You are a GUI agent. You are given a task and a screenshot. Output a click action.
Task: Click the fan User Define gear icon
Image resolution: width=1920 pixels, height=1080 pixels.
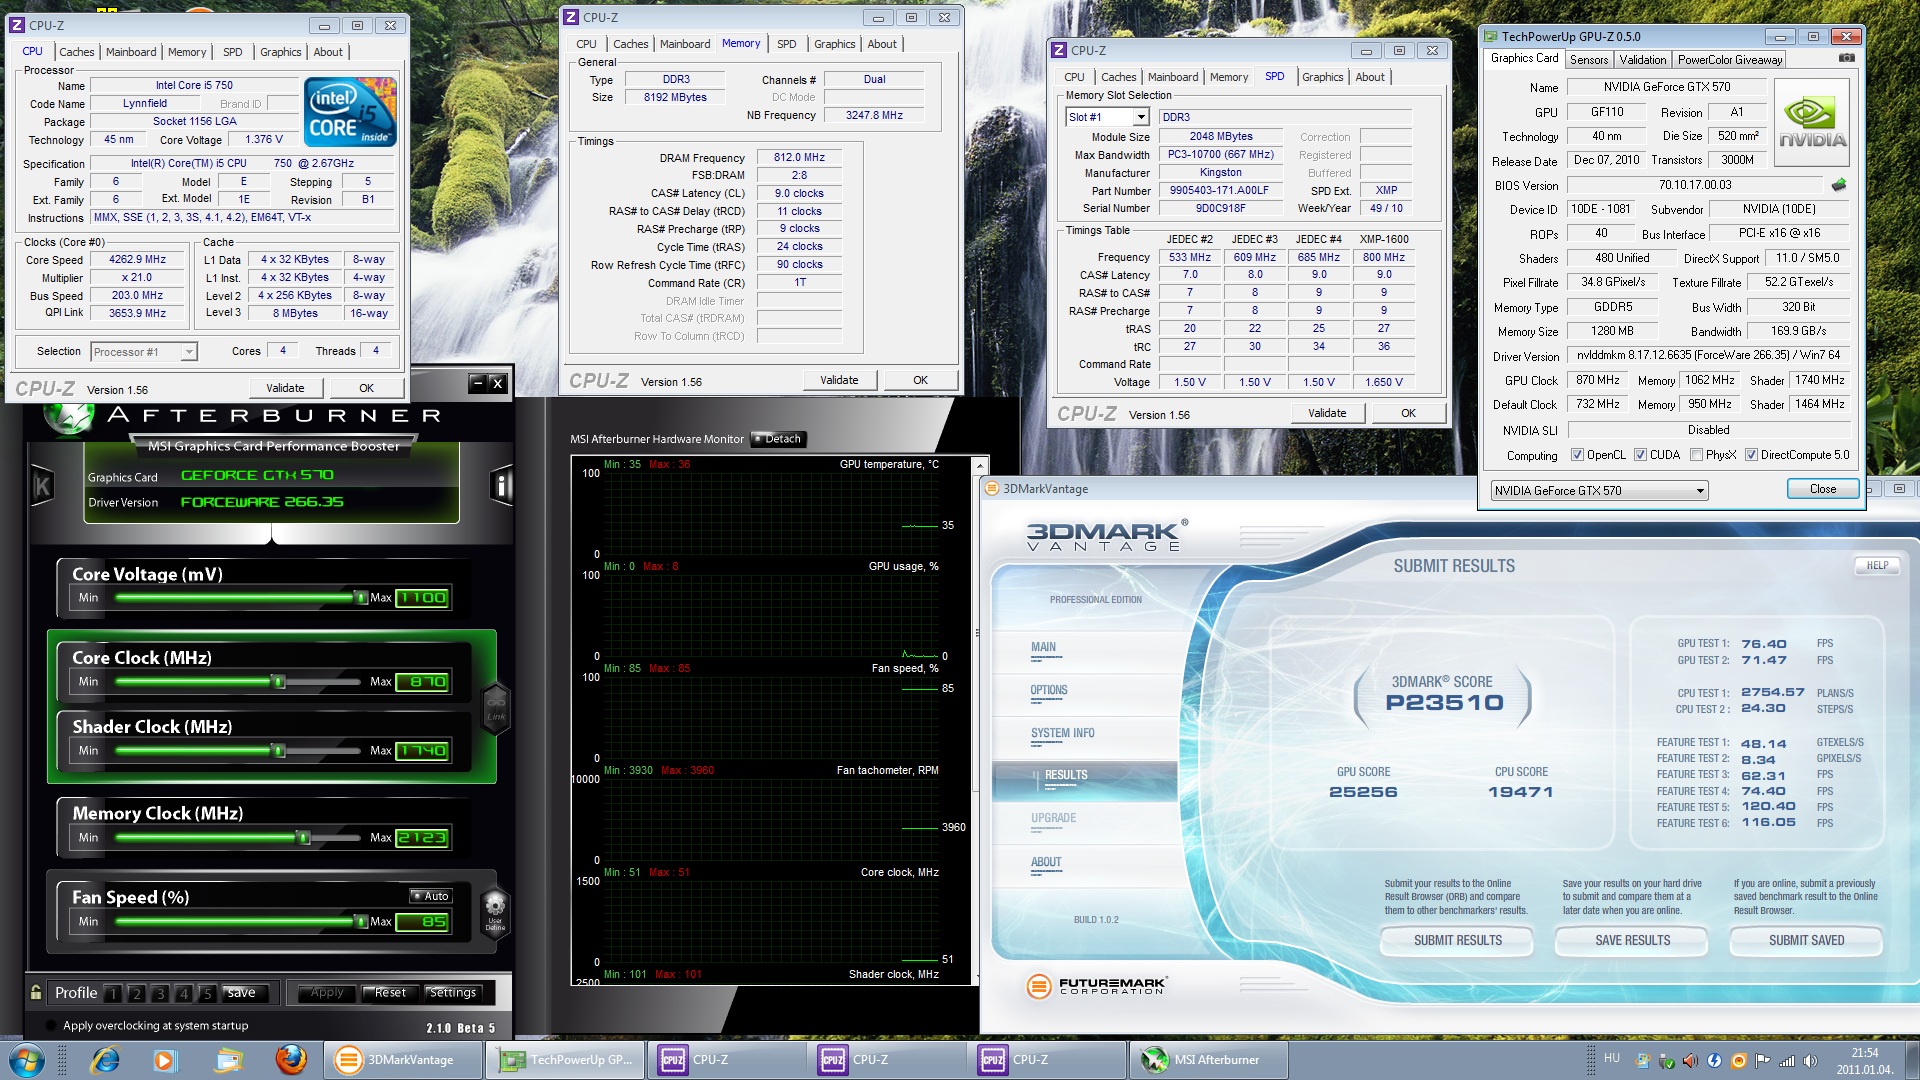495,908
